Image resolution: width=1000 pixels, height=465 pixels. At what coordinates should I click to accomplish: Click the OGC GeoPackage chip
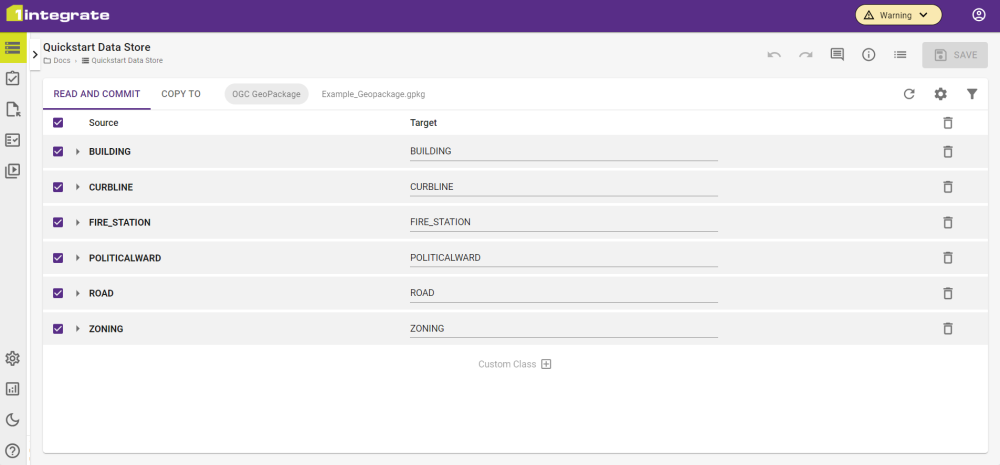pos(267,94)
